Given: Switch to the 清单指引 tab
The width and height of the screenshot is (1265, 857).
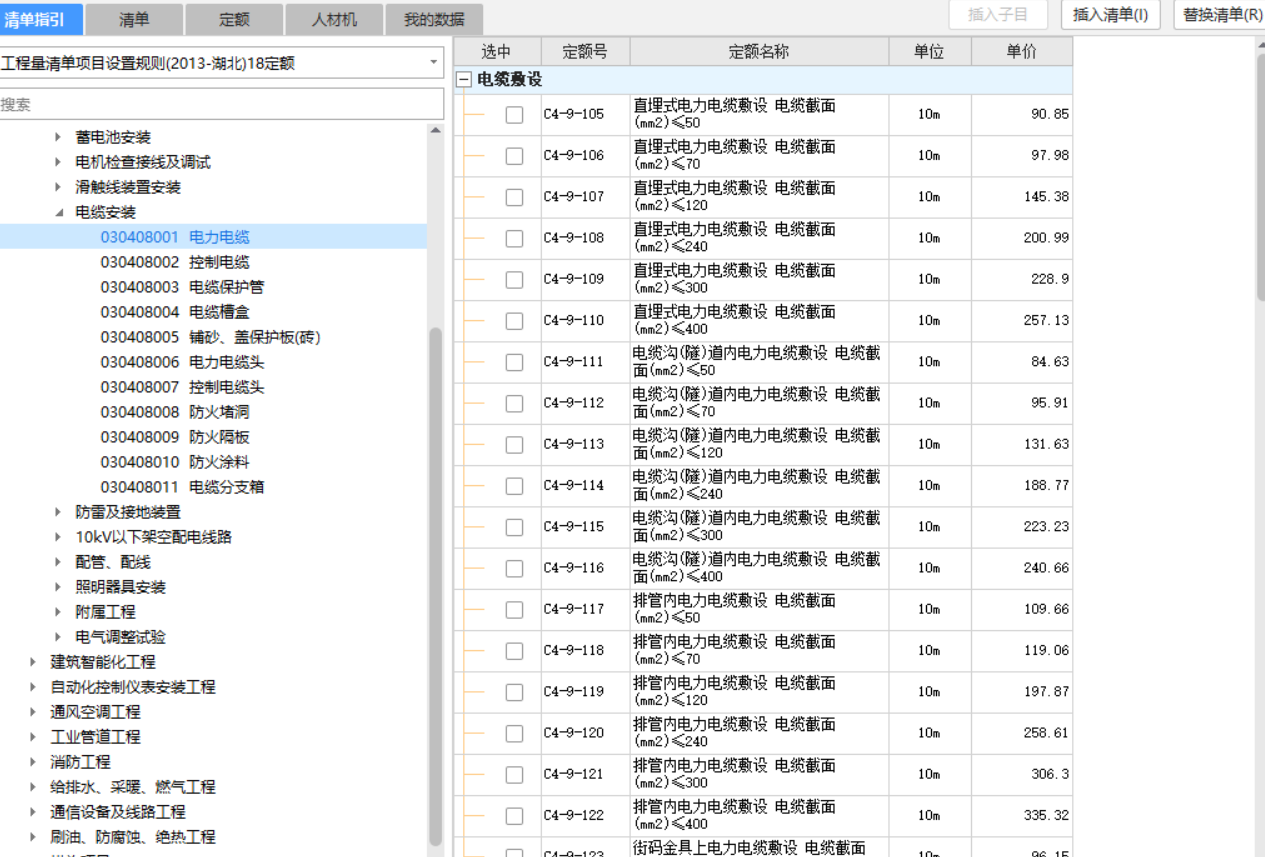Looking at the screenshot, I should coord(40,19).
